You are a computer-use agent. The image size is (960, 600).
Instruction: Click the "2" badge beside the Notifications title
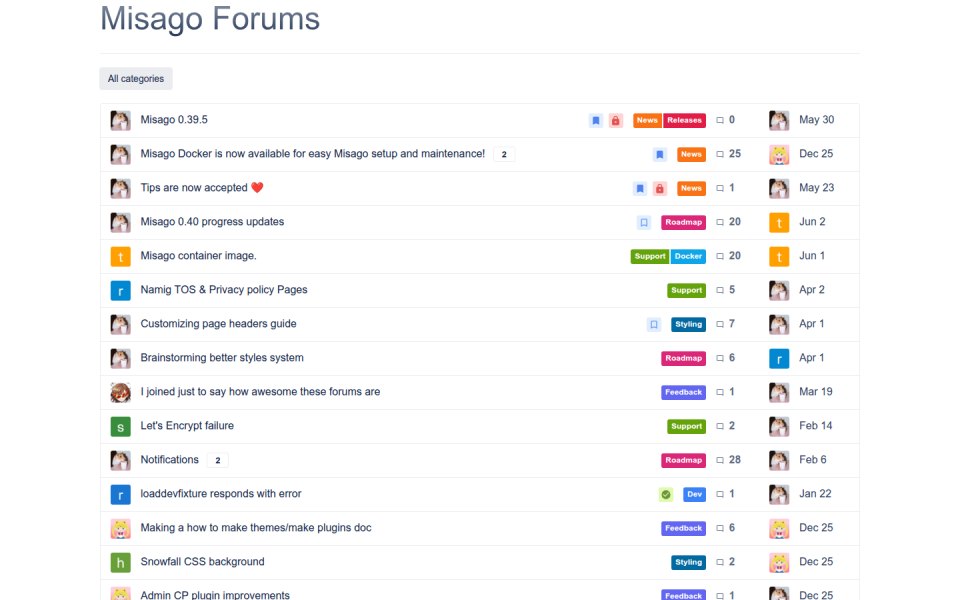point(217,460)
